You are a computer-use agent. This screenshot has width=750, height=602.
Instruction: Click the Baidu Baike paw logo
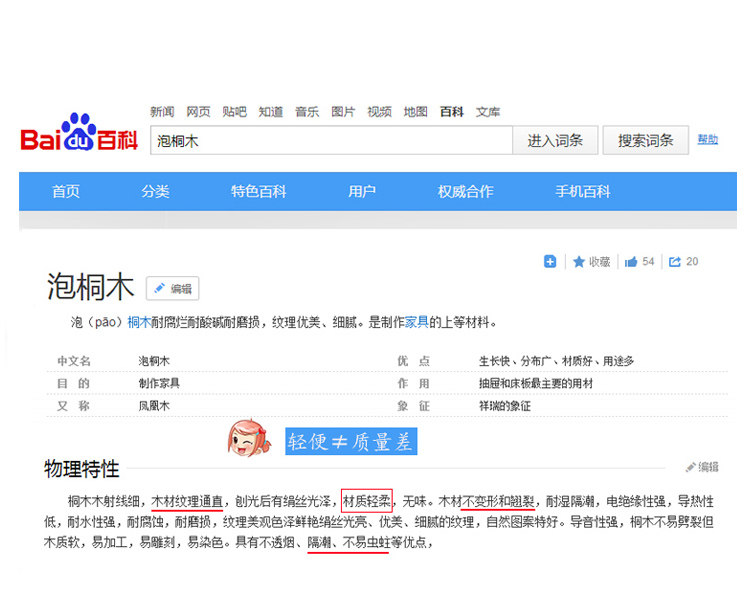(x=79, y=132)
